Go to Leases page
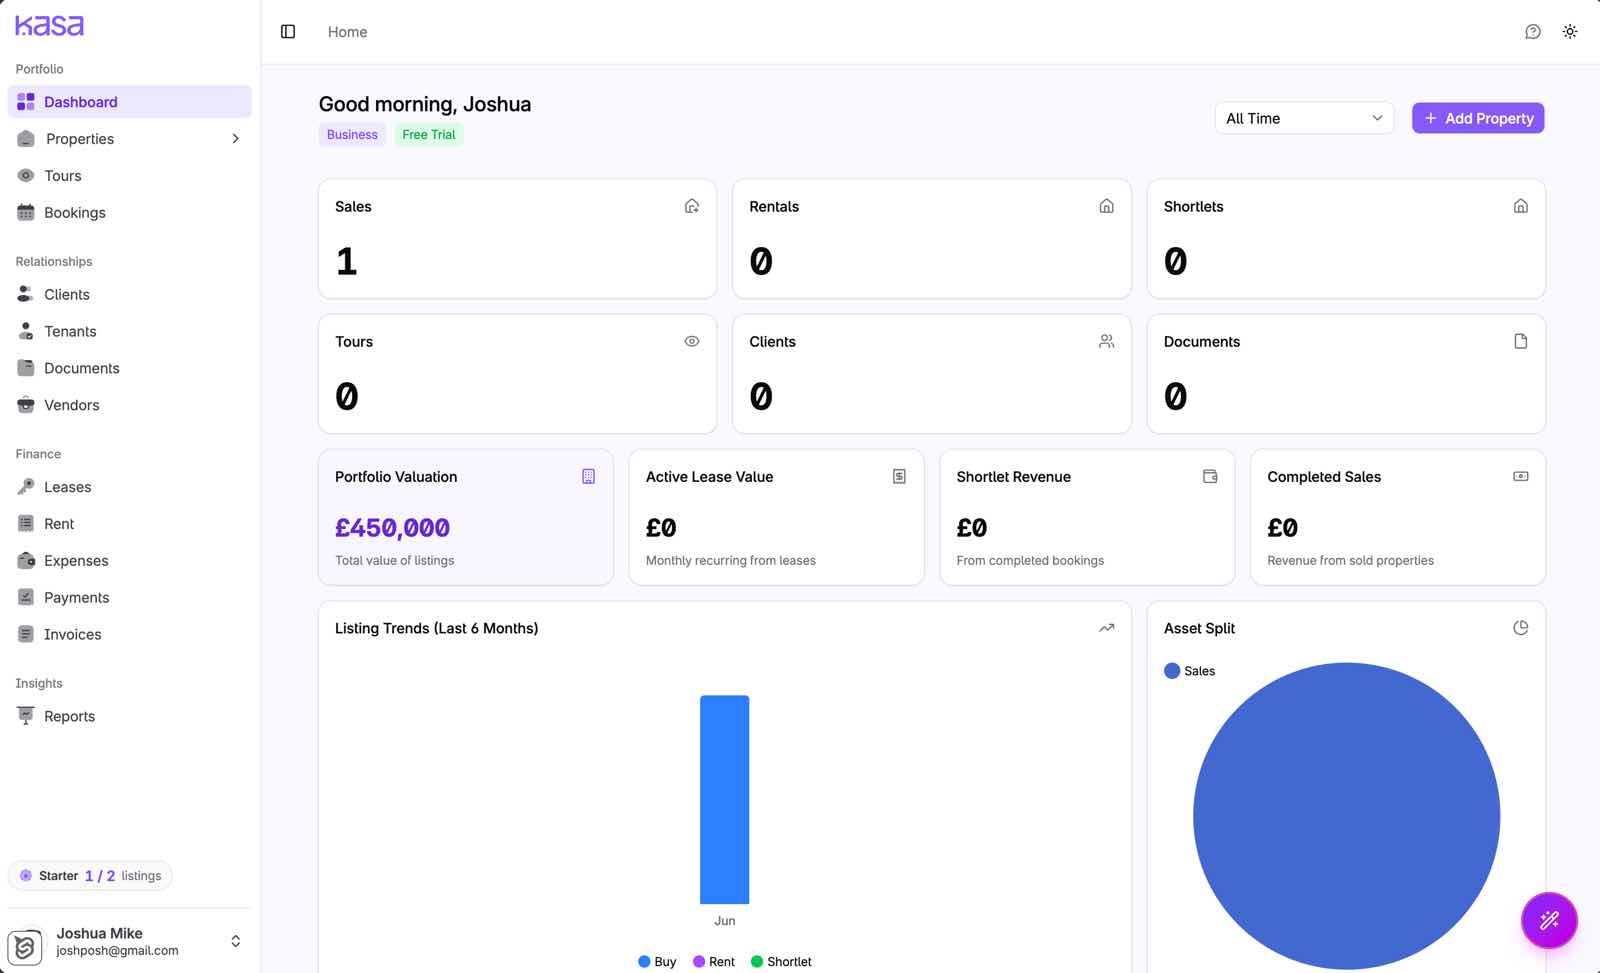Screen dimensions: 1600x973 (x=130, y=488)
